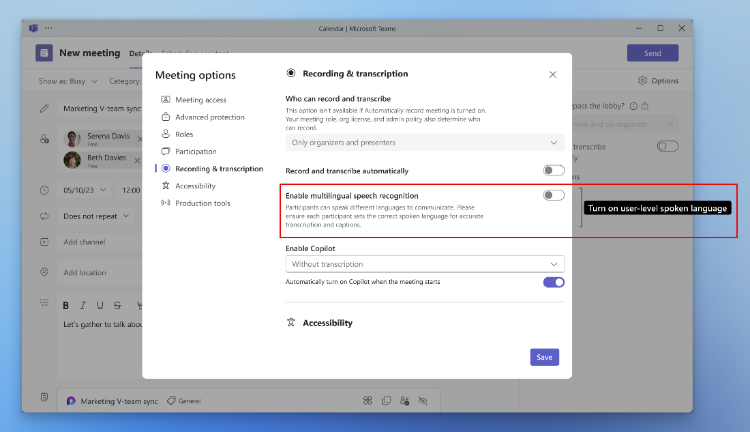Toggle Record and transcribe automatically

(553, 170)
